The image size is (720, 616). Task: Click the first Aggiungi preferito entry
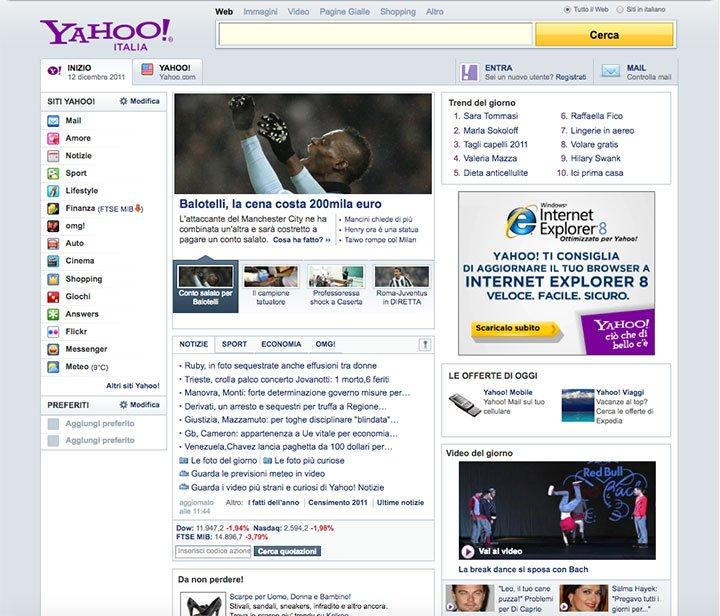point(100,424)
